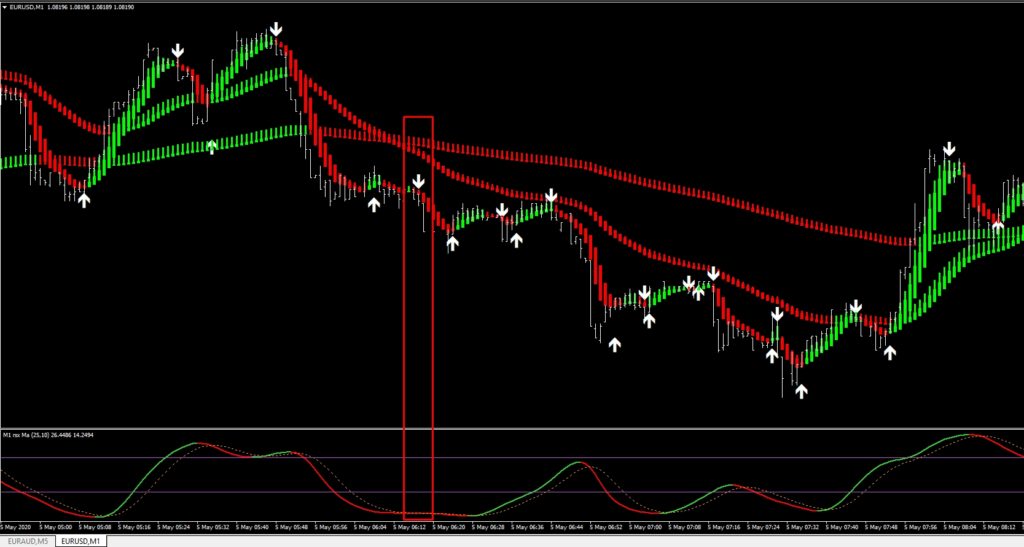
Task: Click the triangle beside the EURUSD,M1 chart title
Action: pos(6,9)
